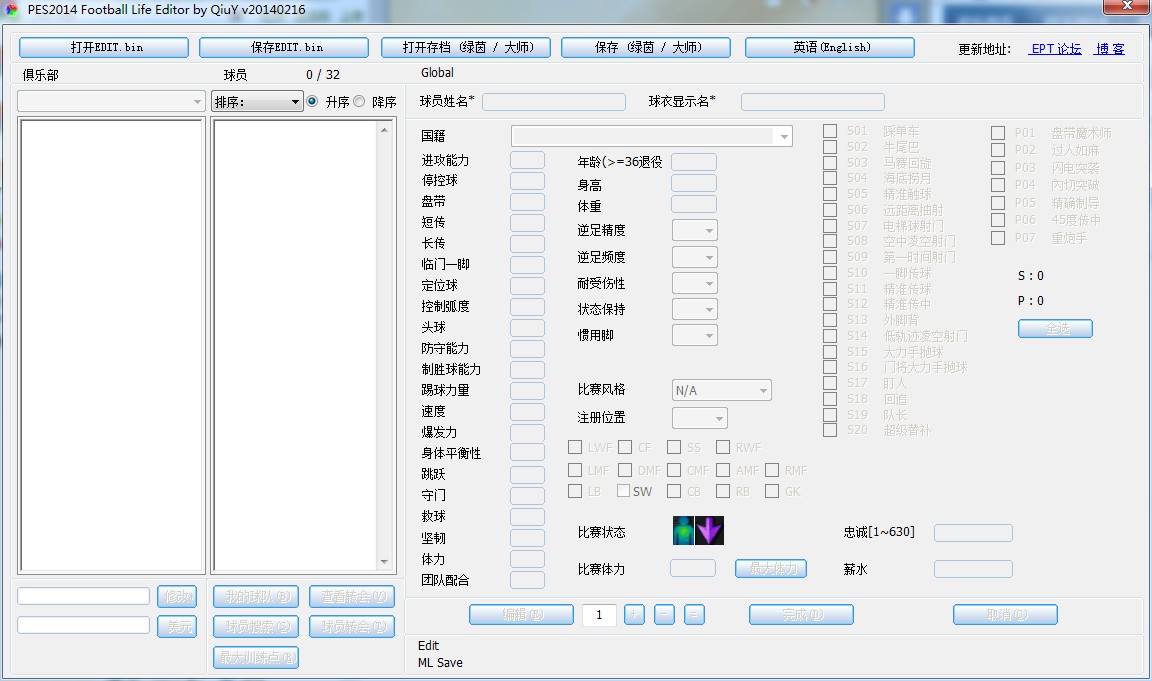Click 打开存档 (绿茵 / 大师) button
This screenshot has width=1152, height=681.
pyautogui.click(x=466, y=47)
